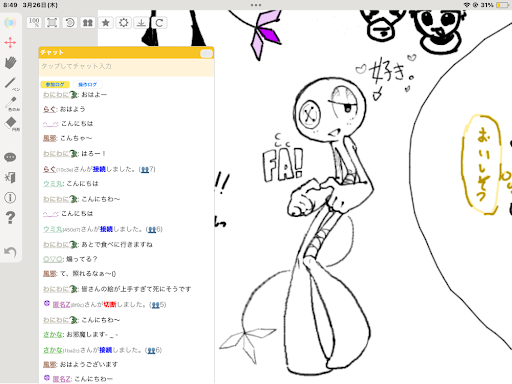Click the participants icon next to 5
Viewport: 512px width, 384px height.
(155, 305)
